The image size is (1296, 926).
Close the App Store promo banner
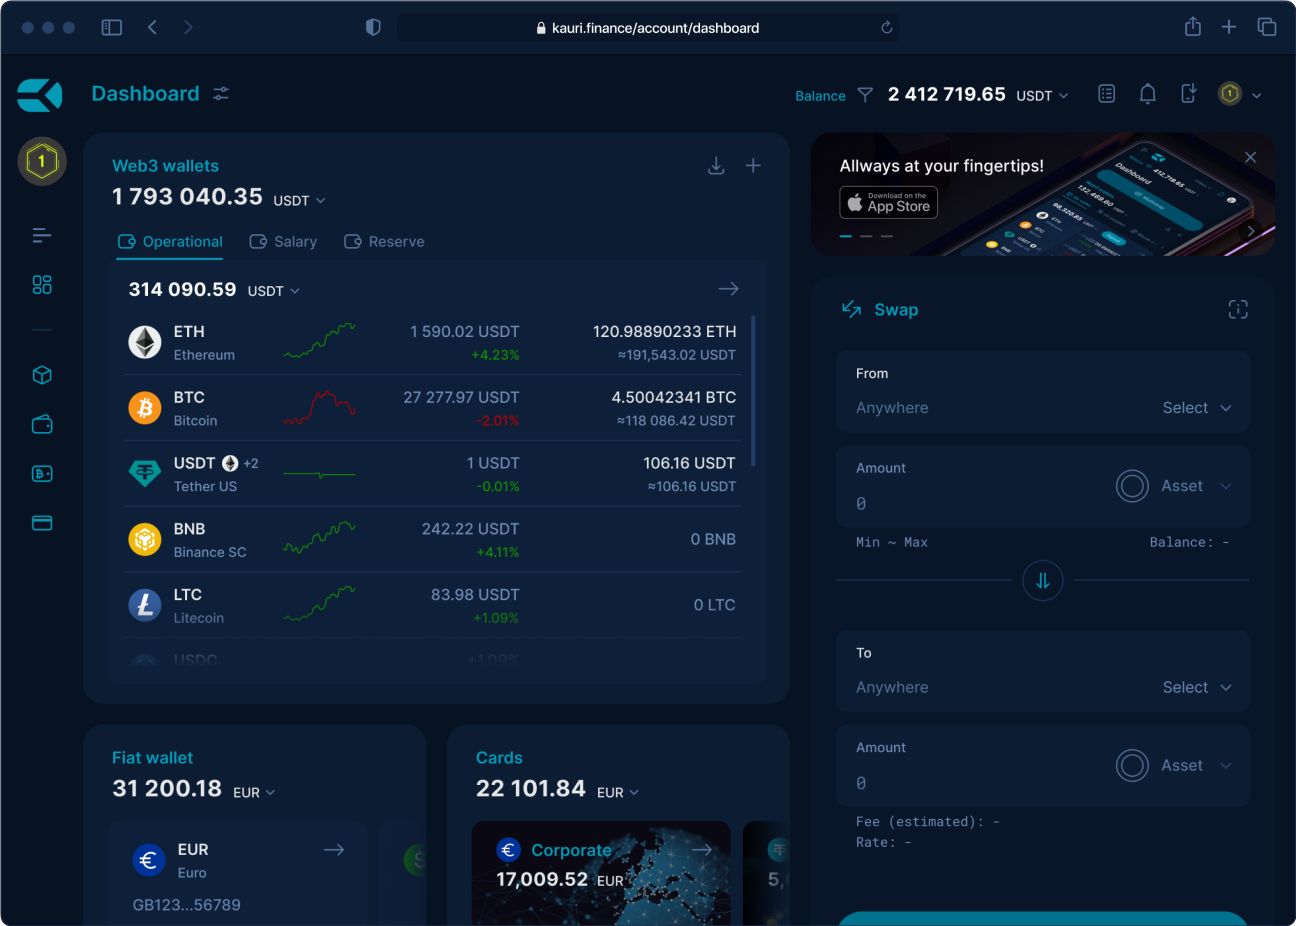pyautogui.click(x=1249, y=158)
